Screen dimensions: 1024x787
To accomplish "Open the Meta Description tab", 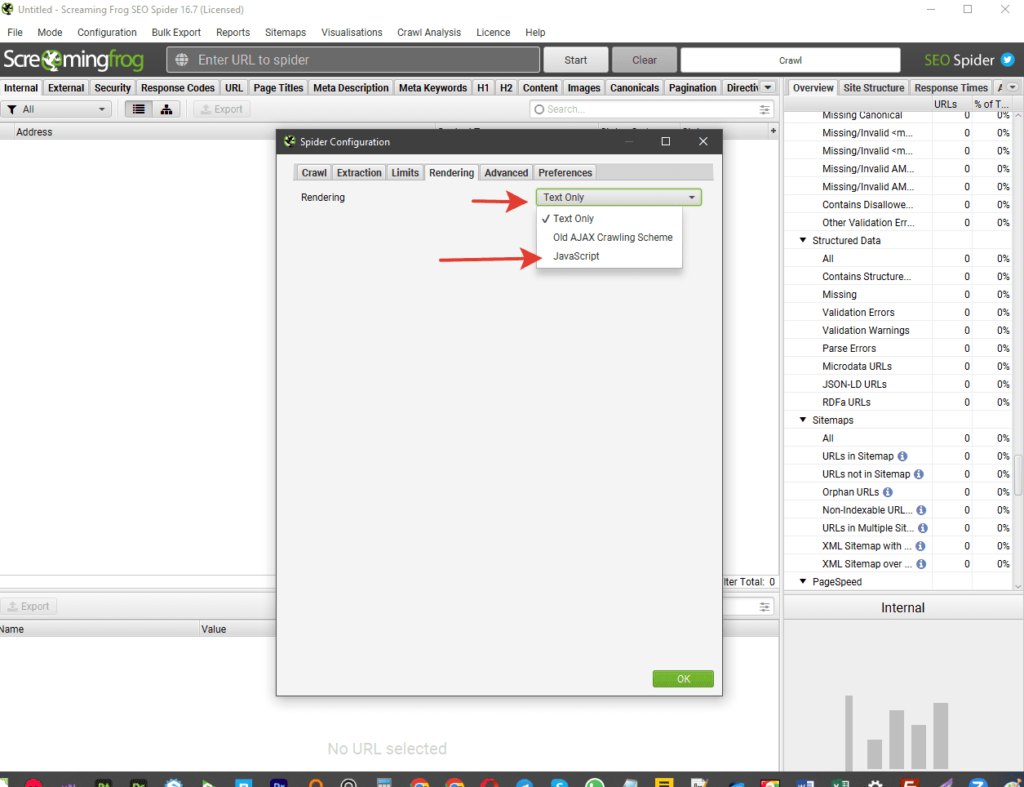I will [x=351, y=88].
